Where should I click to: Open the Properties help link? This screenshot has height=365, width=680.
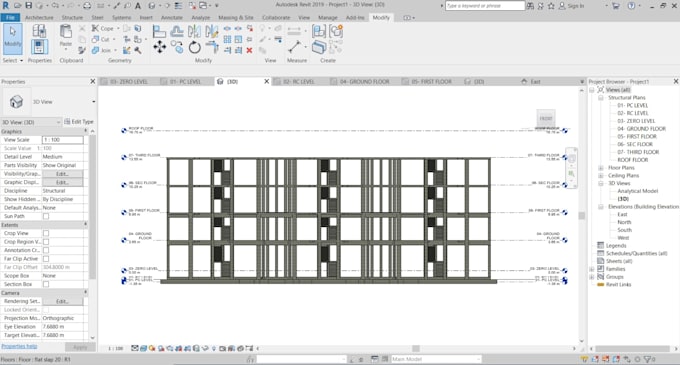pyautogui.click(x=19, y=346)
